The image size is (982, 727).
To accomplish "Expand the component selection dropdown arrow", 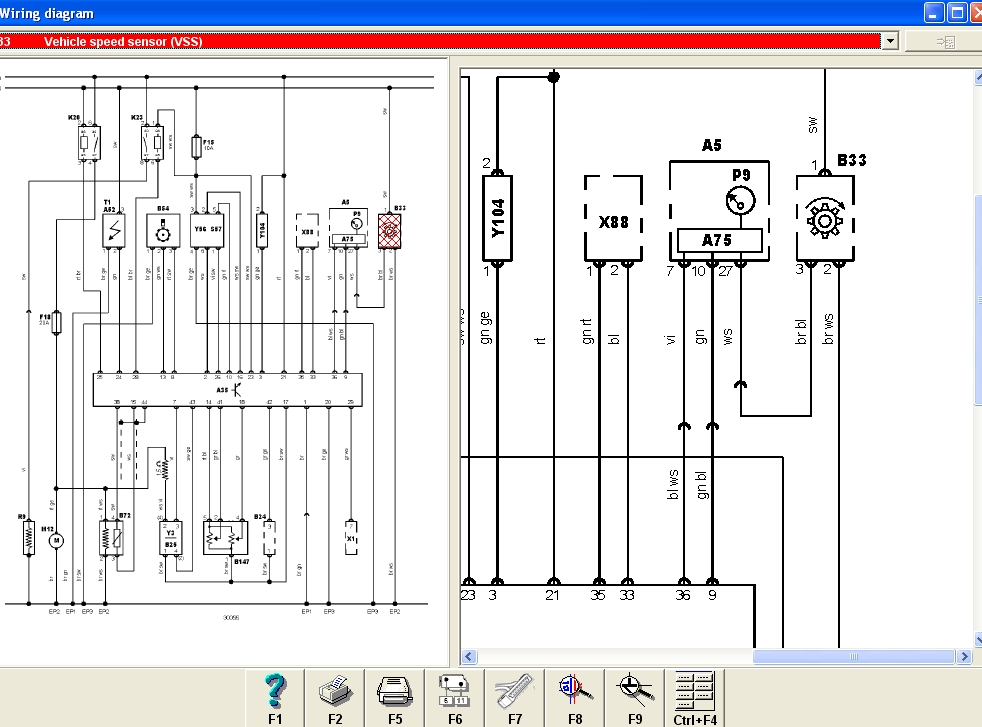I will click(x=890, y=41).
